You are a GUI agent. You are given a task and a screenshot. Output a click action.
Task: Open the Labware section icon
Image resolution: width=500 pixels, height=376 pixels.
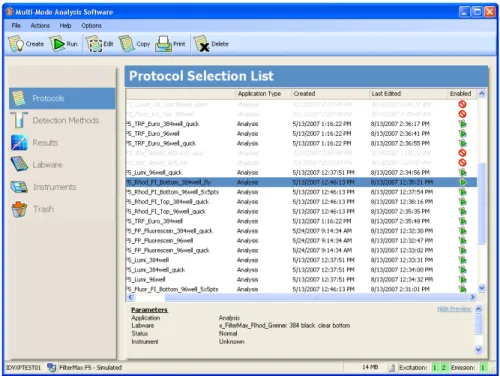coord(19,164)
